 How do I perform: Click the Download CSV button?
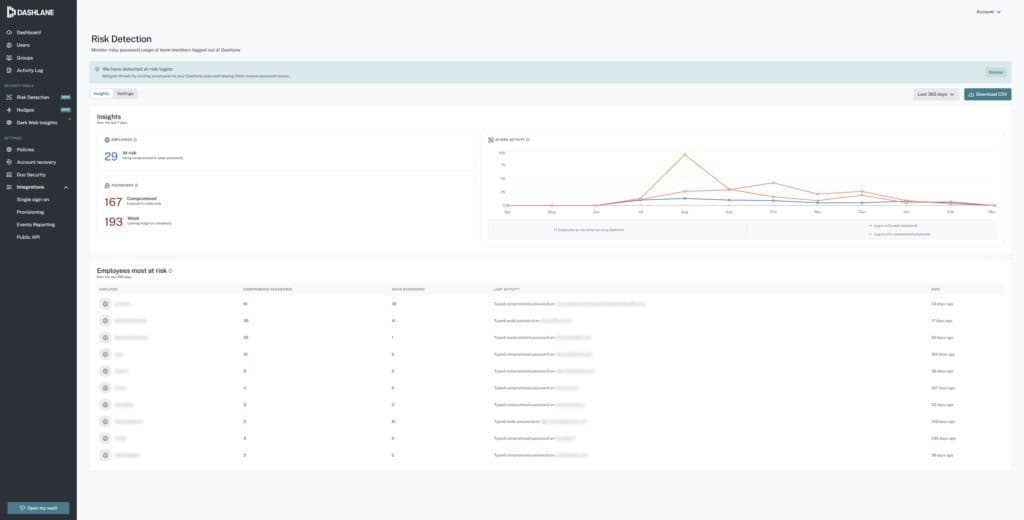click(x=987, y=94)
